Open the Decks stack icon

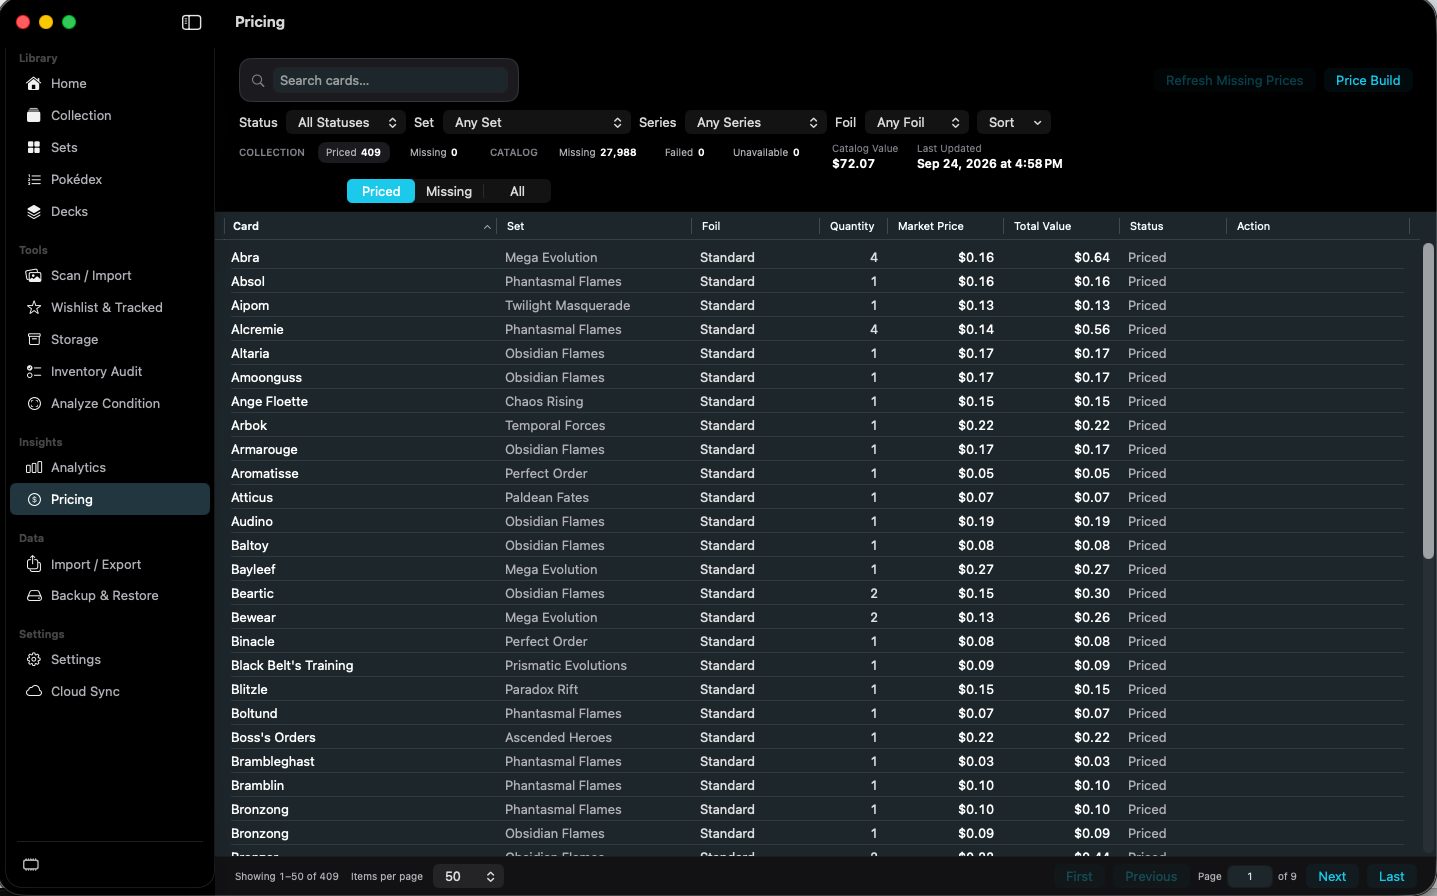[x=34, y=211]
